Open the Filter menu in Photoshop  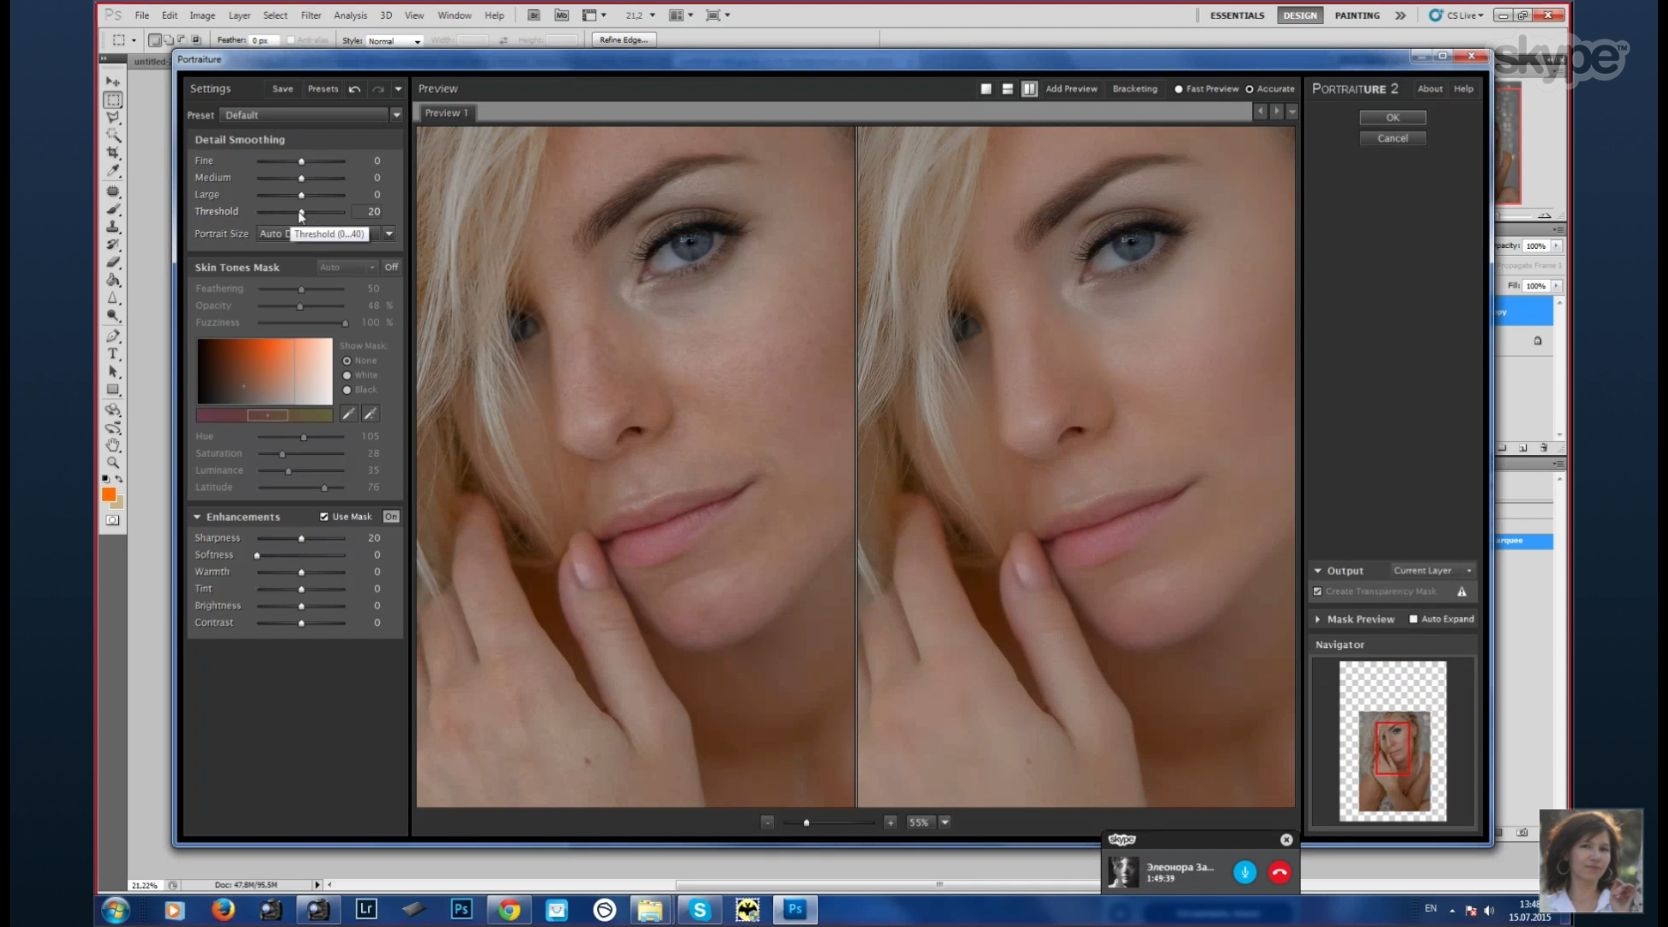tap(311, 15)
